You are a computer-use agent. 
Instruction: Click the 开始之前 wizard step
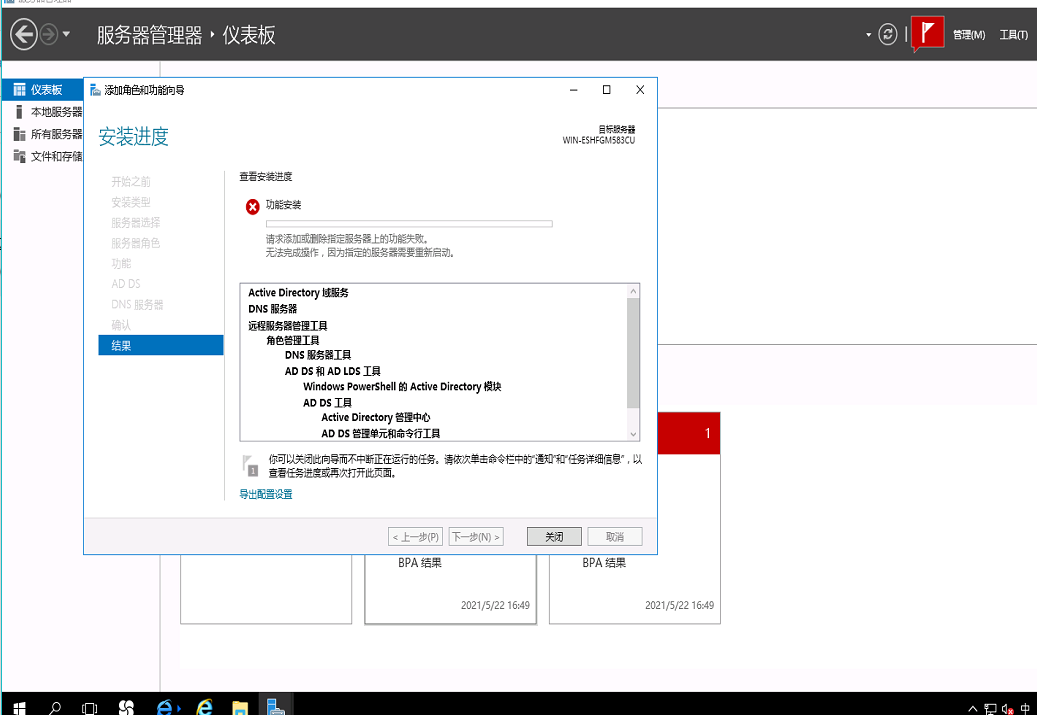click(131, 182)
